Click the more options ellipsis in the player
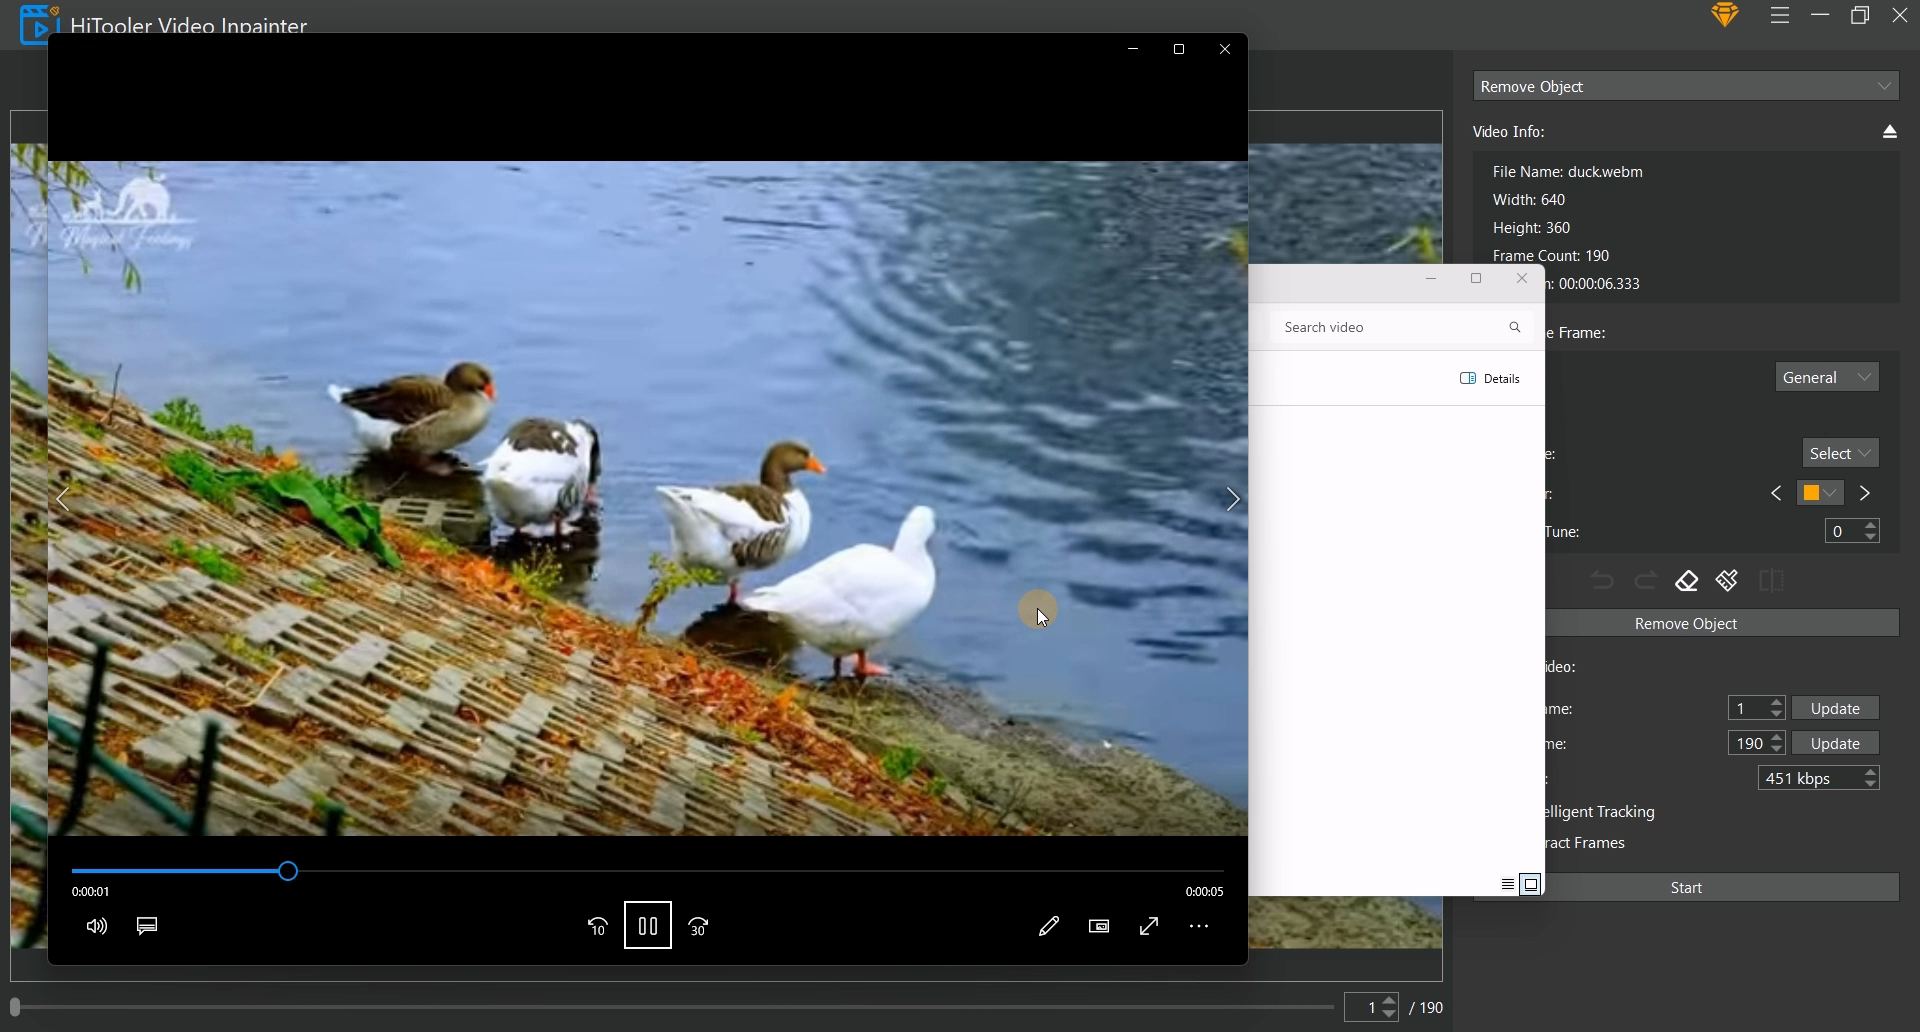The image size is (1920, 1032). (x=1199, y=926)
